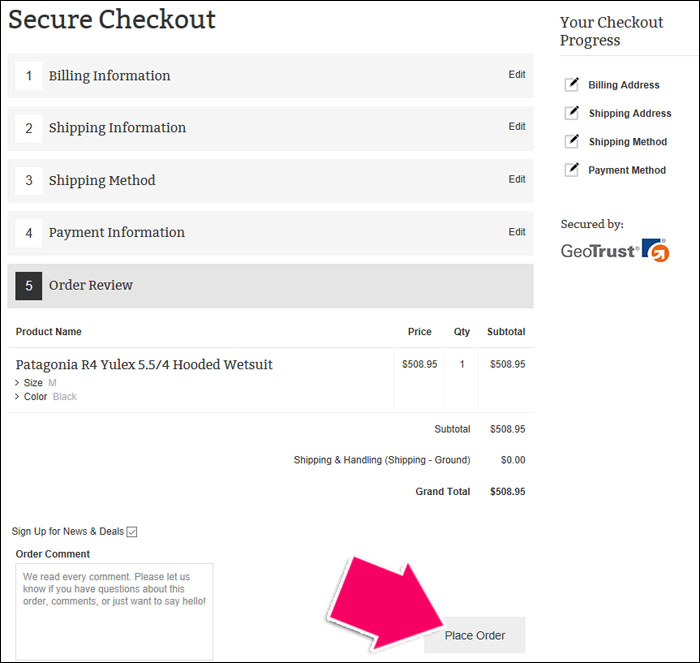Open the Payment Information step header

(271, 233)
